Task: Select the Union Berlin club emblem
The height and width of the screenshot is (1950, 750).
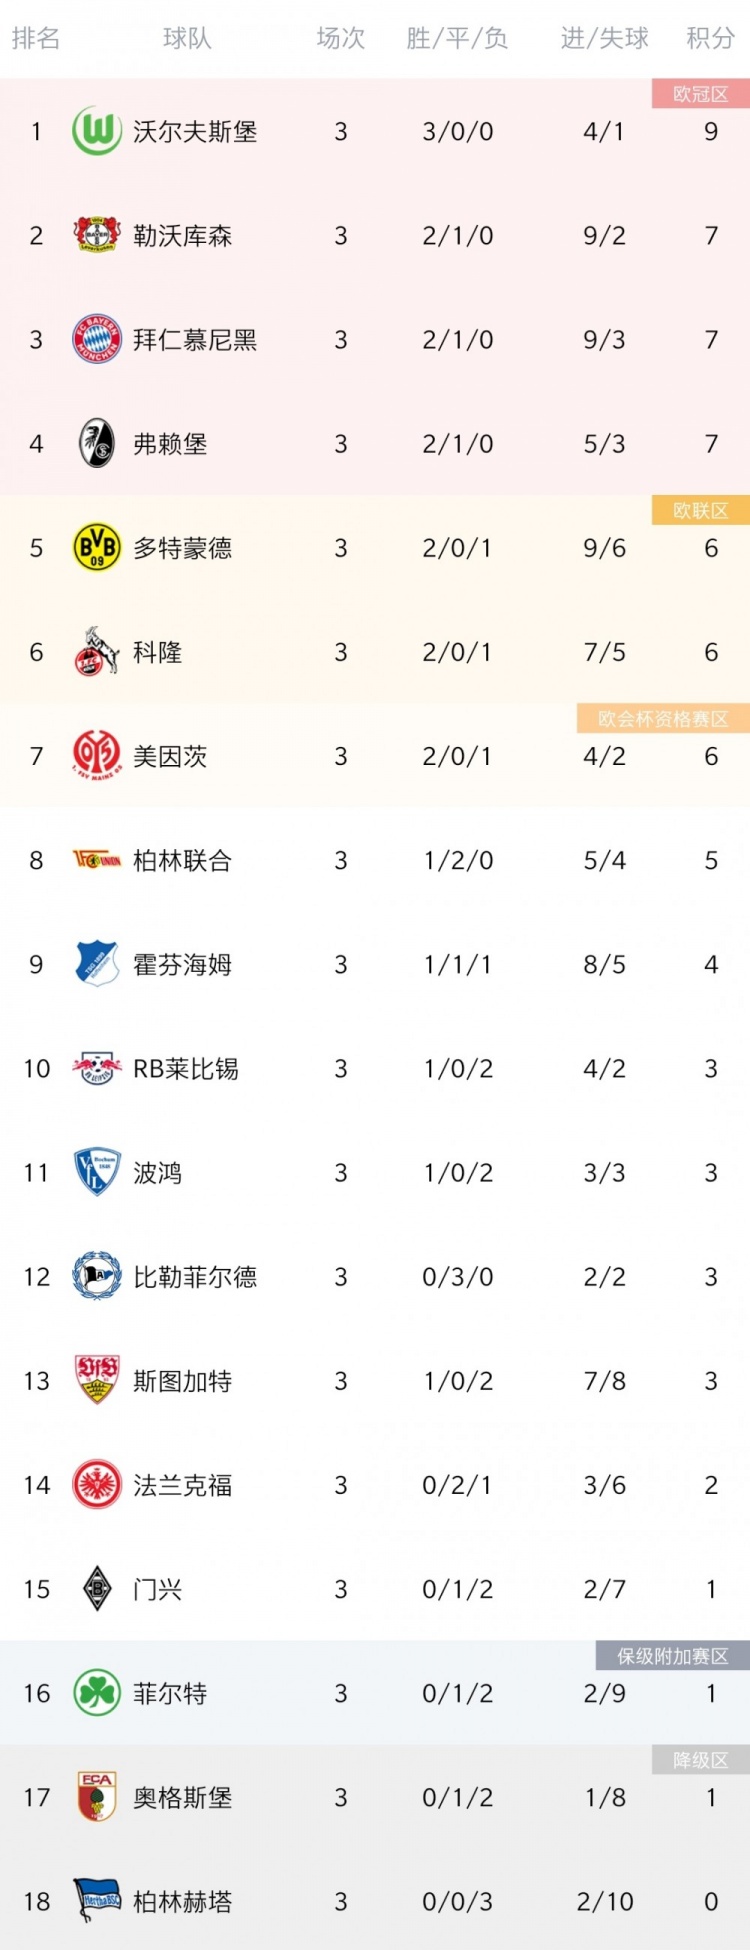Action: pyautogui.click(x=97, y=859)
